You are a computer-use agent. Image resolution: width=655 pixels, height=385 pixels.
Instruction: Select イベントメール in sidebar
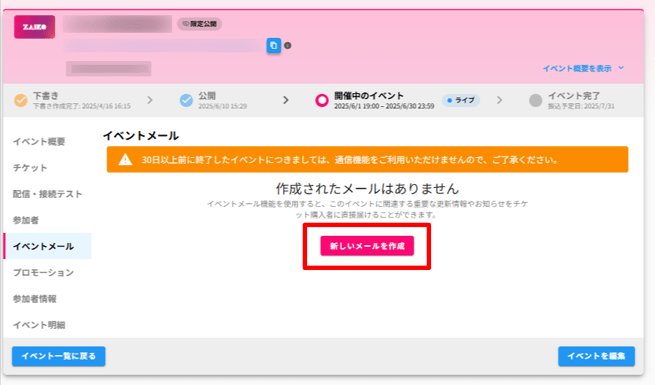(48, 246)
